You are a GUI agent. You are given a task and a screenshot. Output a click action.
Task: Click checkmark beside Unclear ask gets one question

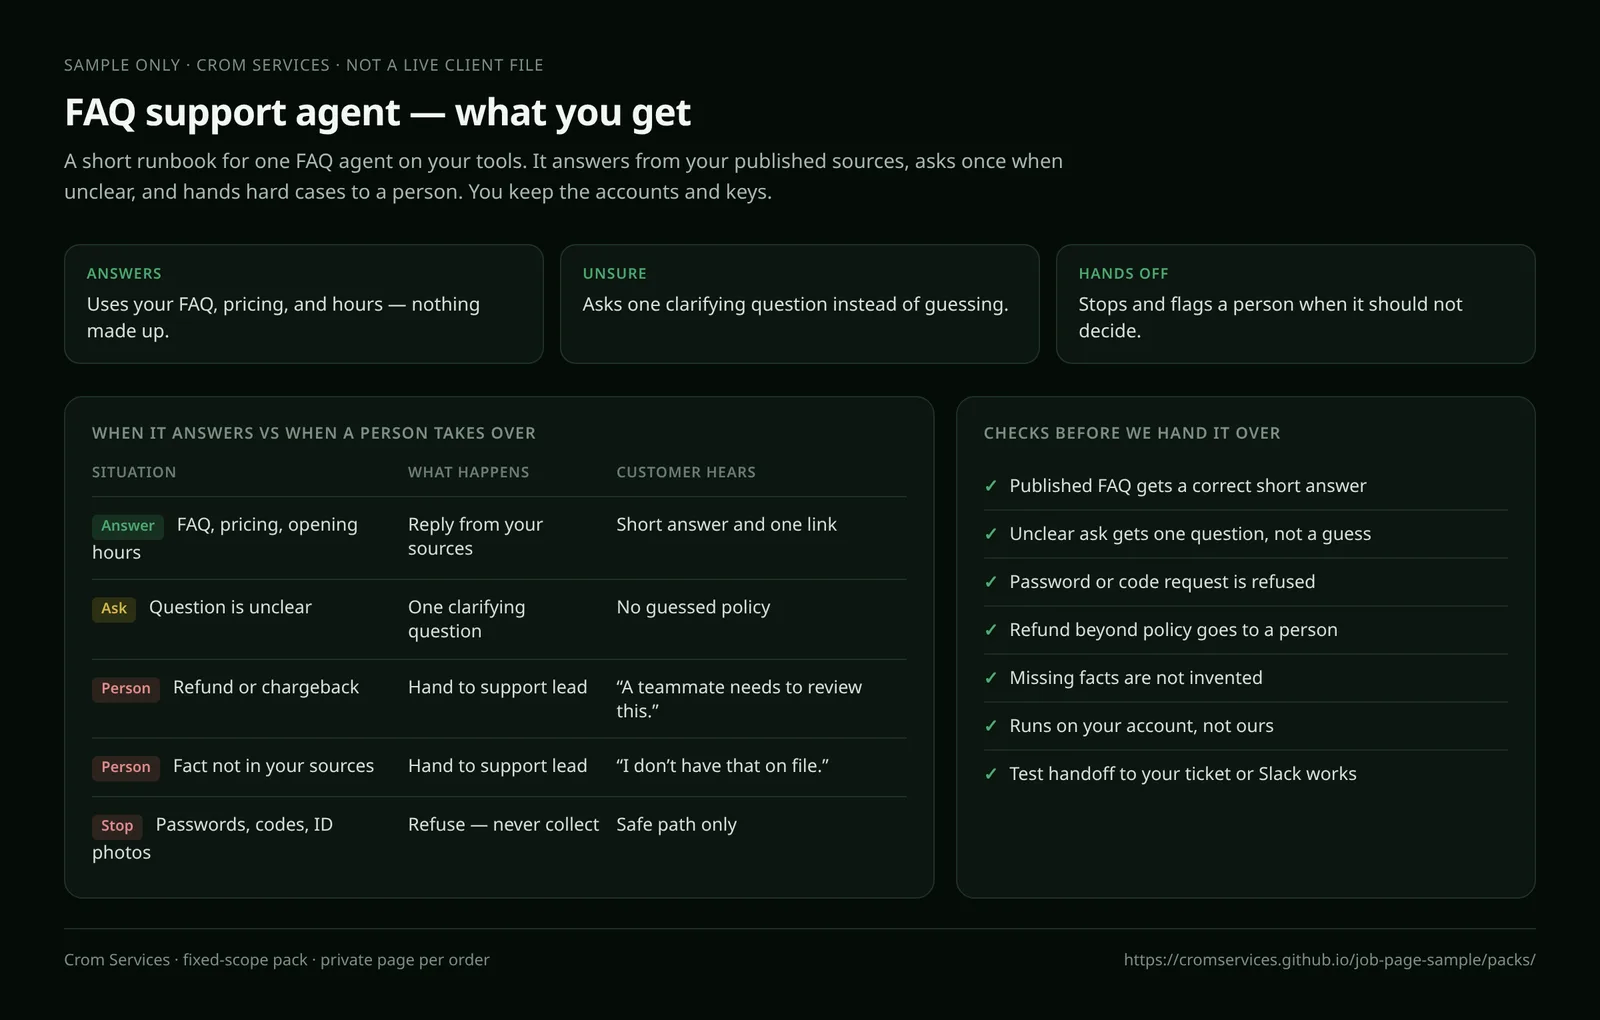[991, 534]
